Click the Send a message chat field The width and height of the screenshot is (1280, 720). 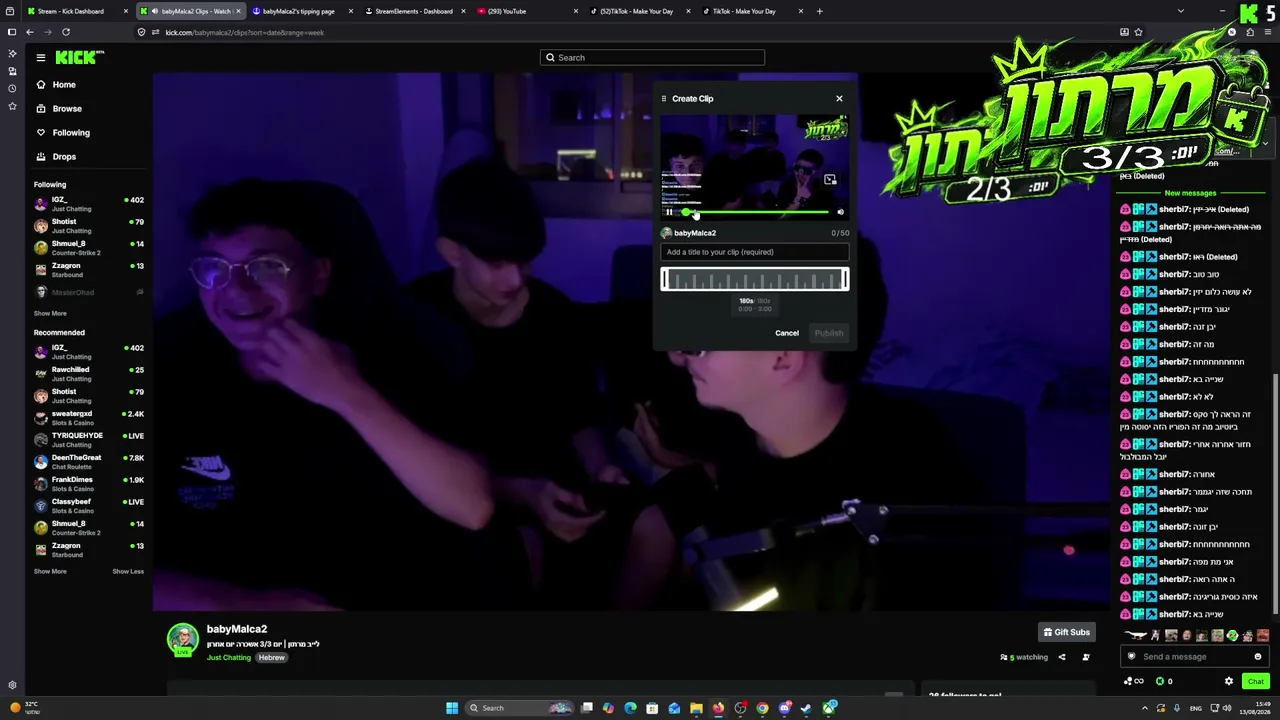[x=1192, y=657]
